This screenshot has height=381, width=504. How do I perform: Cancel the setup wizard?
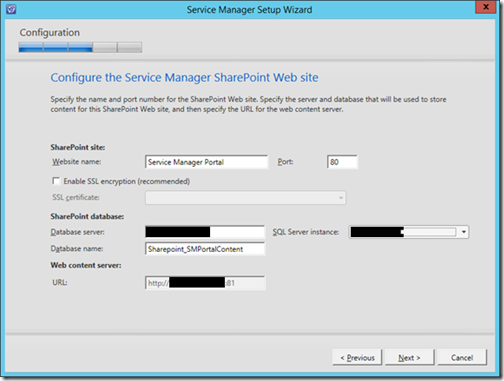[x=462, y=358]
